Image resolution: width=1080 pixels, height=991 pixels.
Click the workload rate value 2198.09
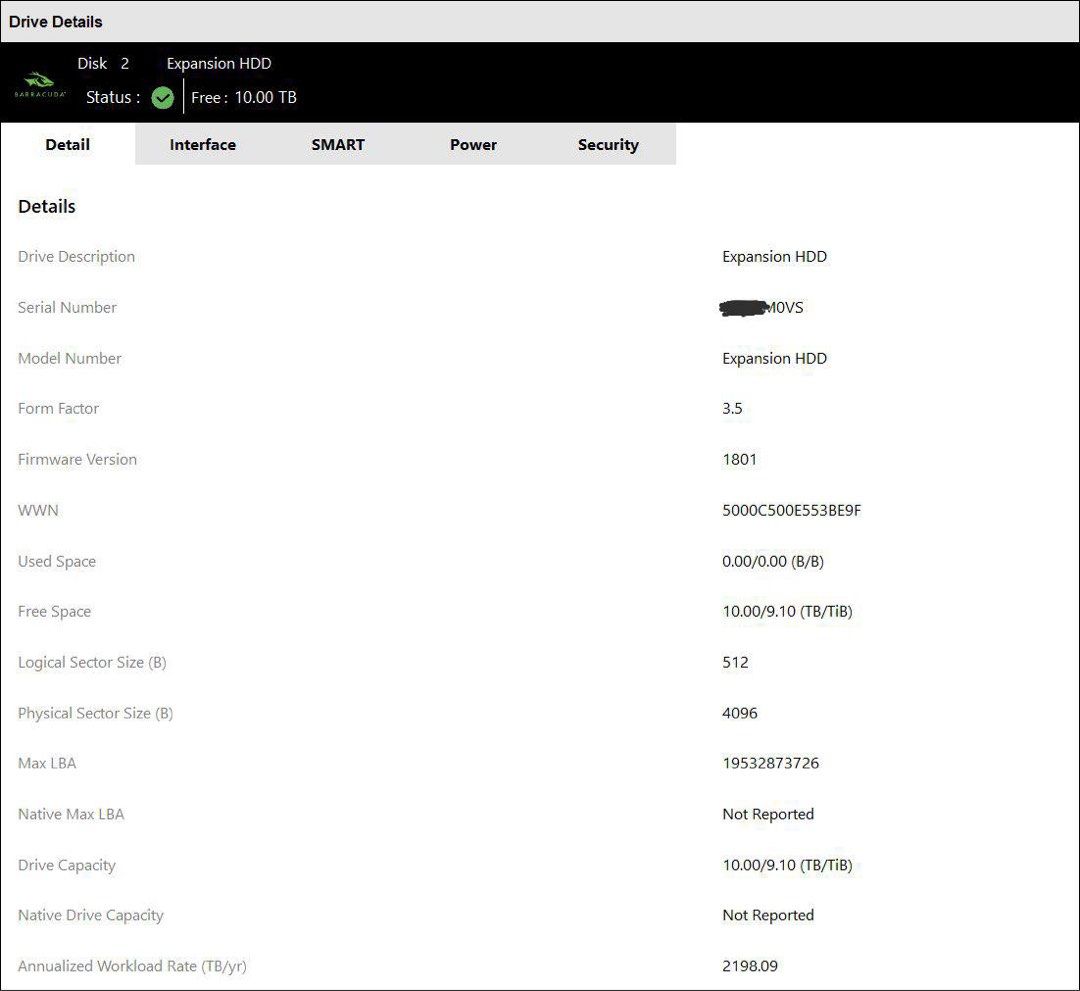click(x=750, y=966)
